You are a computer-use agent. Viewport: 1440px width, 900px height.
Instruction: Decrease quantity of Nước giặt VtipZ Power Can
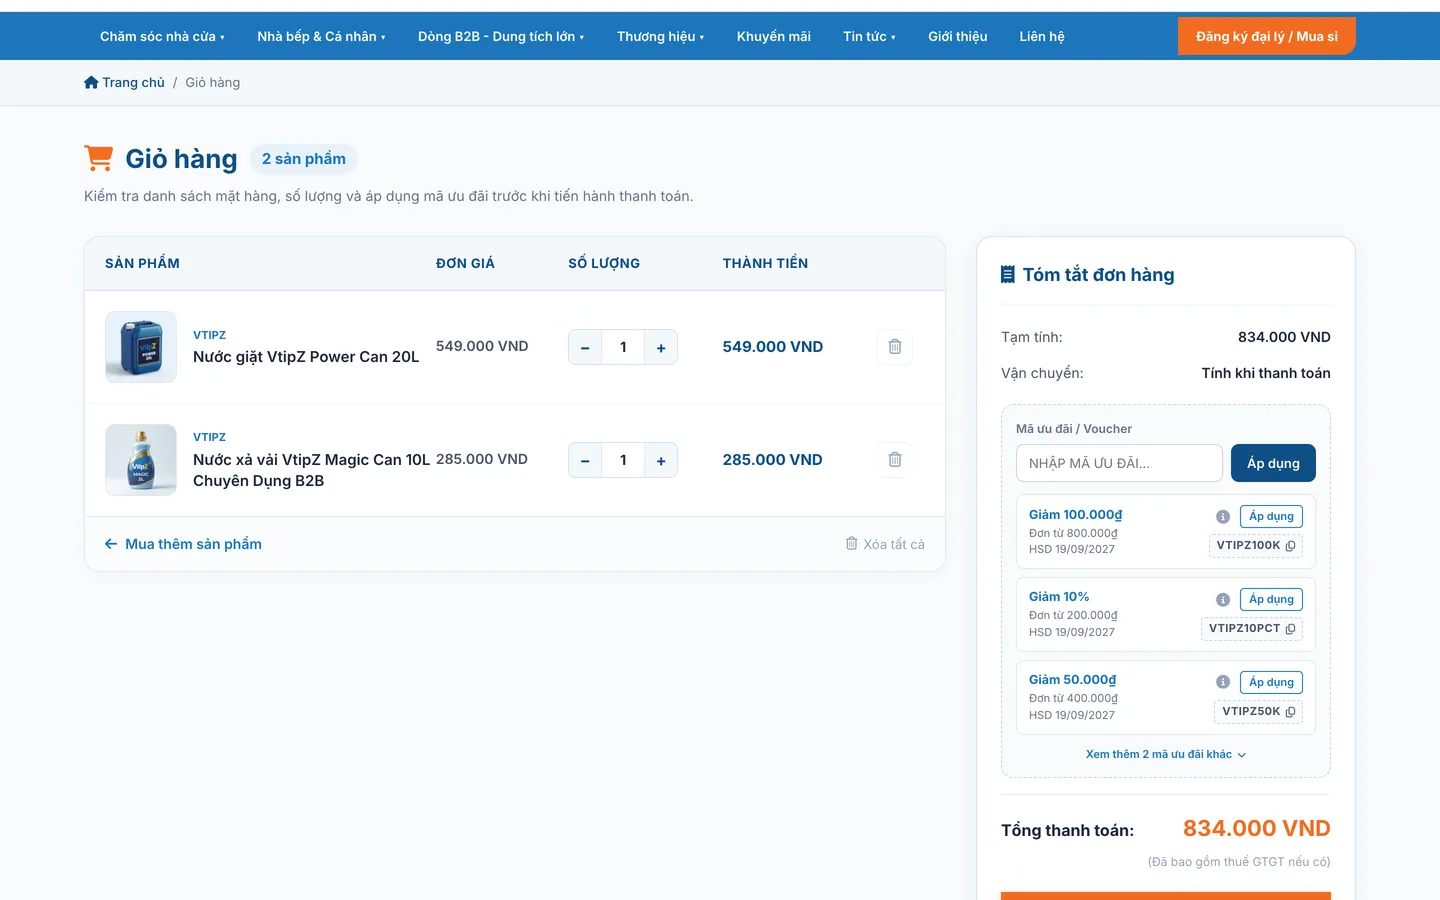[585, 347]
